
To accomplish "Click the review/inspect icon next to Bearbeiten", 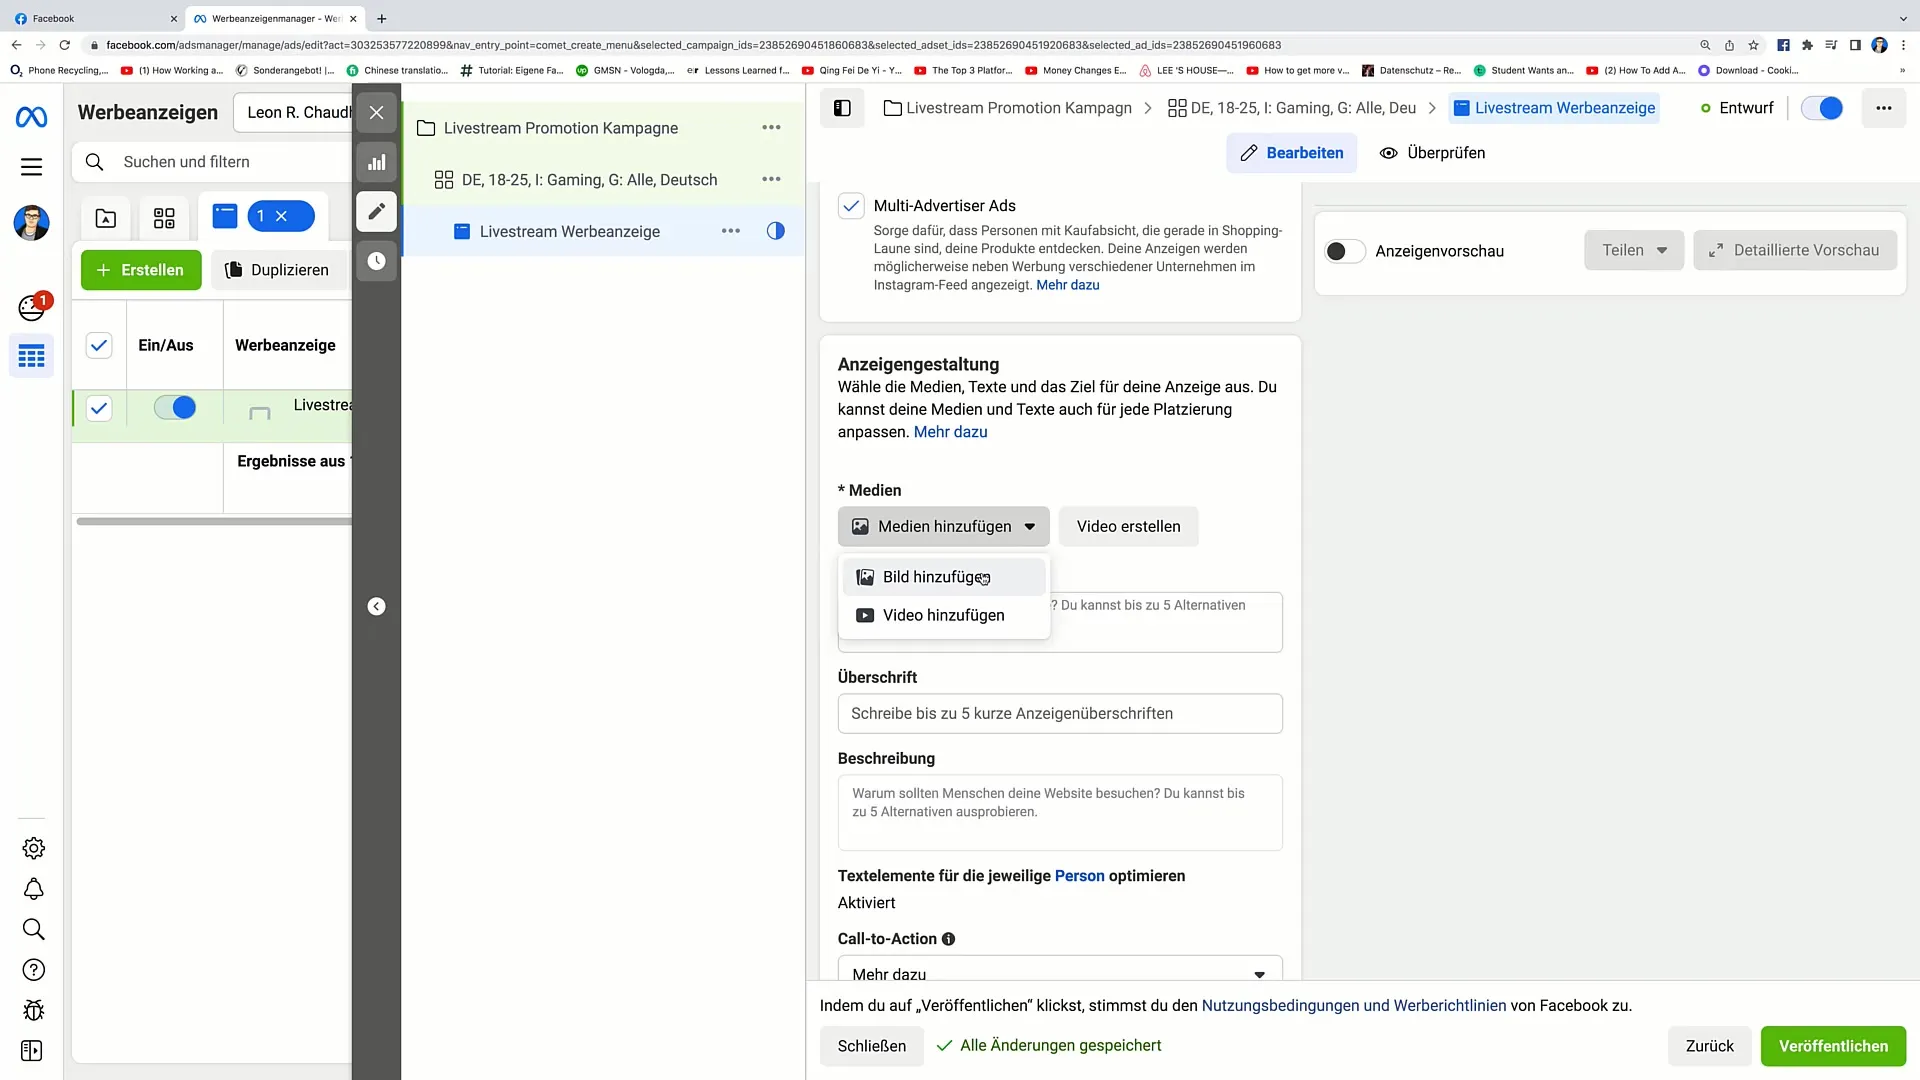I will point(1390,152).
